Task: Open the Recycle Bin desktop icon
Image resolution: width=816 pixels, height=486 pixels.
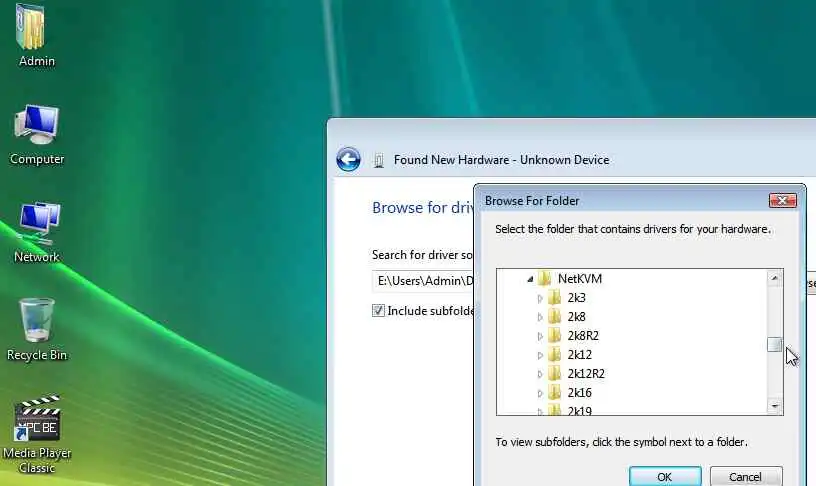Action: coord(36,319)
